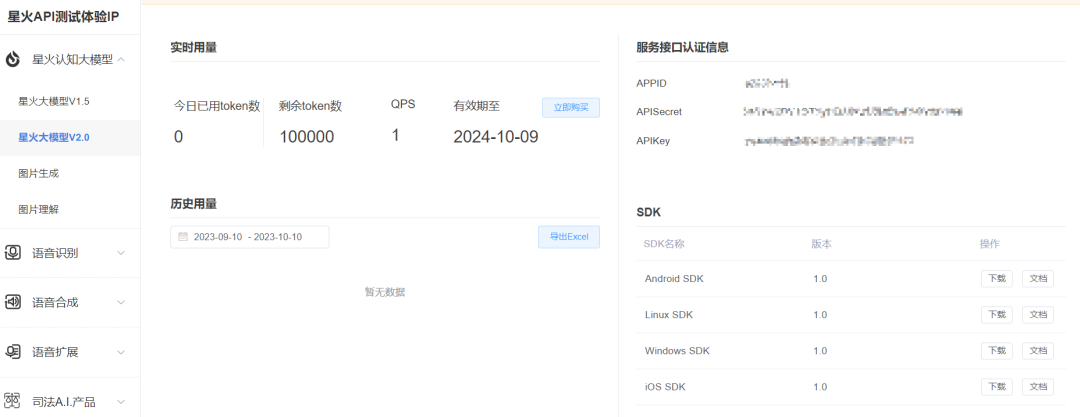Click the 导出Excel button
Screen dimensions: 1080x417
[x=569, y=236]
